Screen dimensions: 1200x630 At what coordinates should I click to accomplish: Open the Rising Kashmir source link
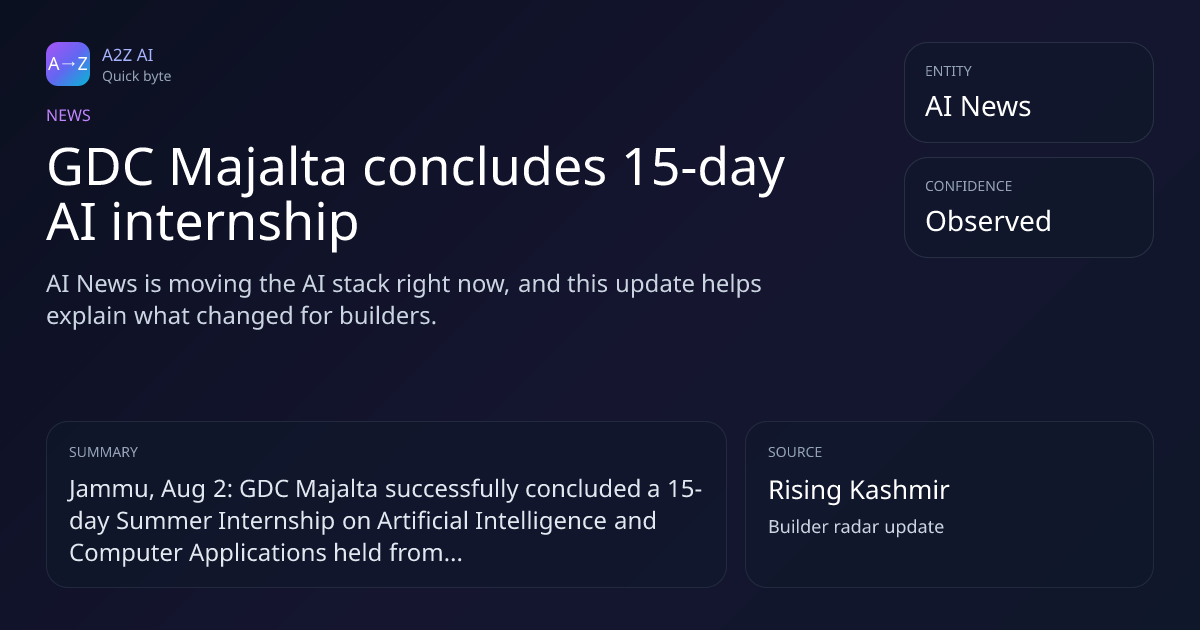coord(858,490)
